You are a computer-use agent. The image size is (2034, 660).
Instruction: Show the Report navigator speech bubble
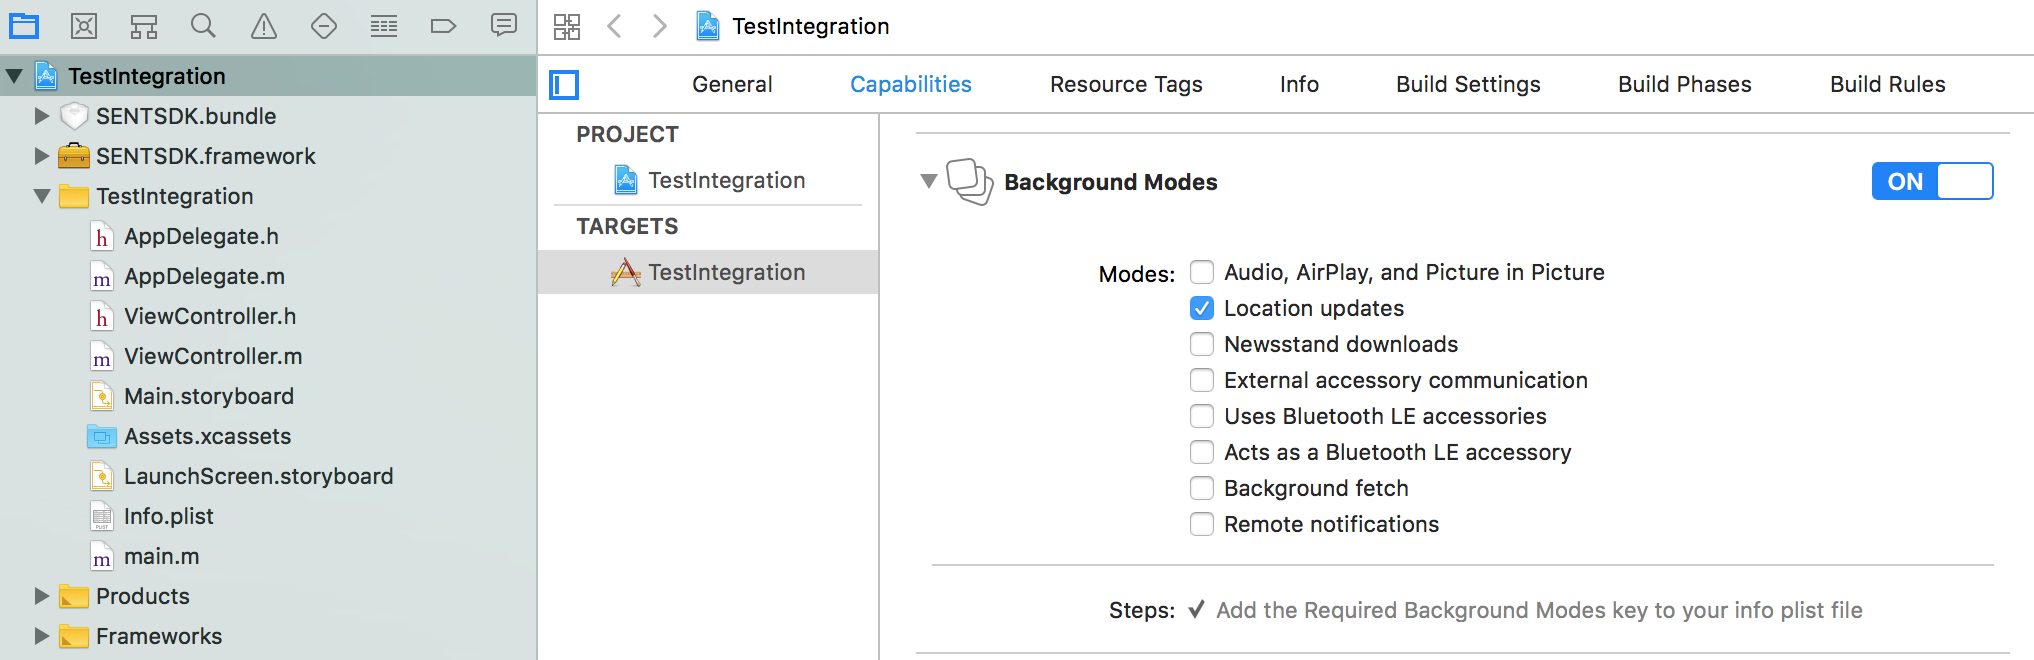click(x=504, y=26)
